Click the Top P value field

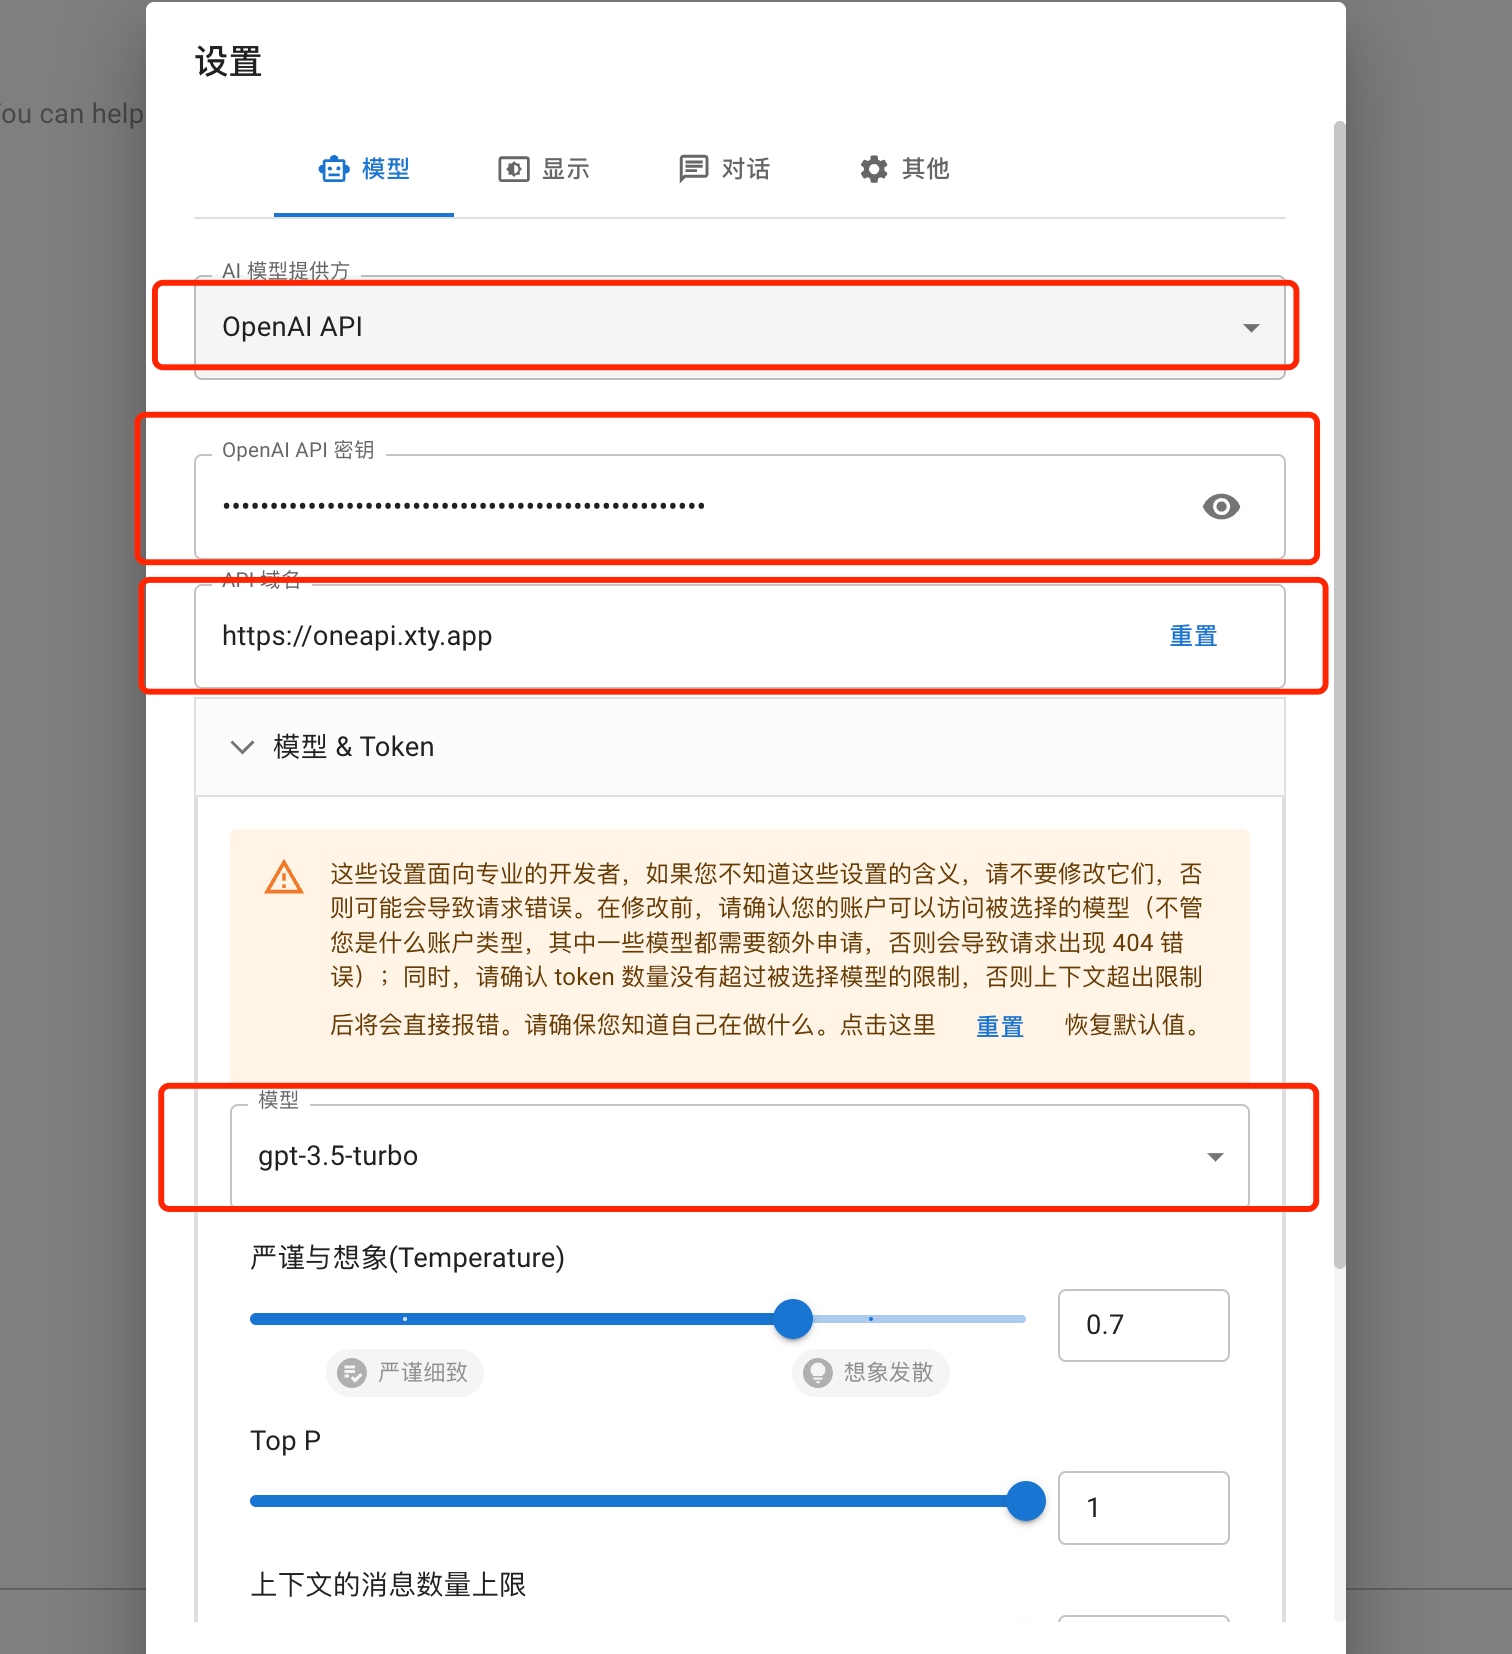coord(1143,1508)
